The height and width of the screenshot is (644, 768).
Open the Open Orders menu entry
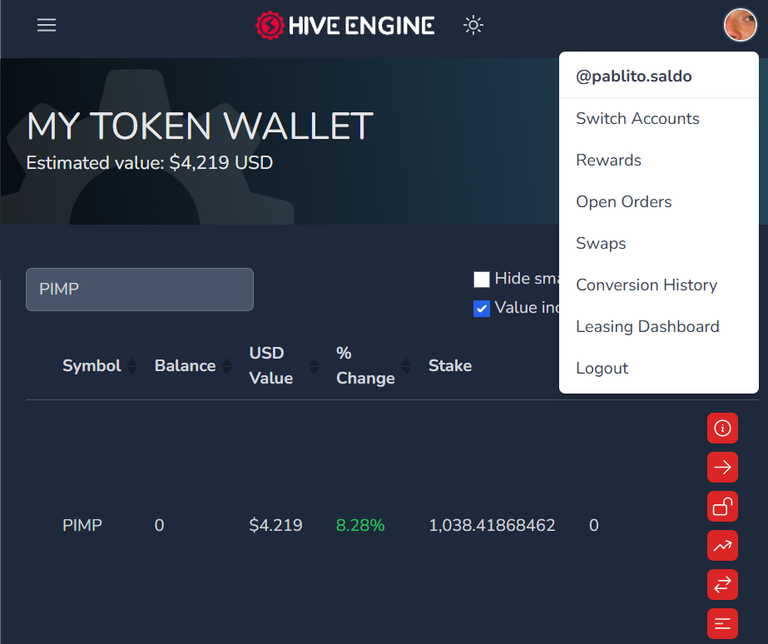tap(659, 202)
